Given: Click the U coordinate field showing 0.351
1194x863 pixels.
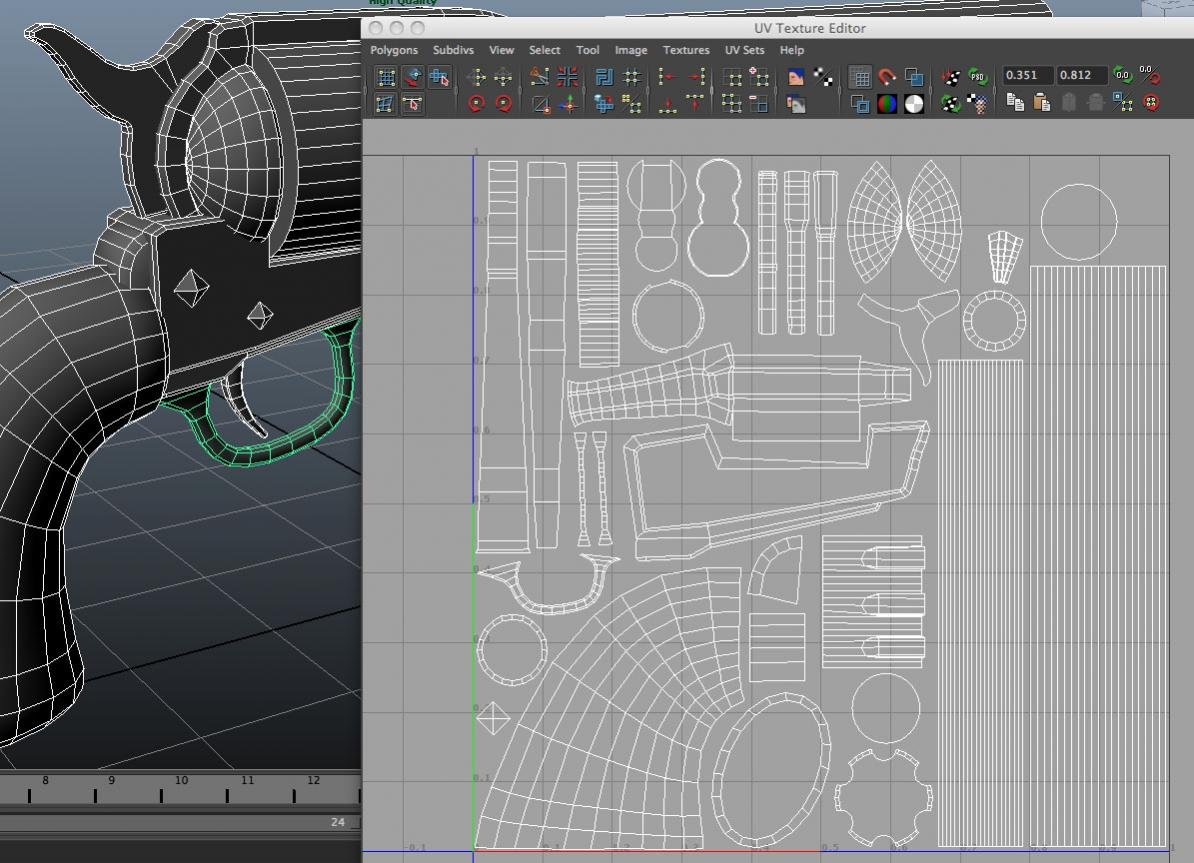Looking at the screenshot, I should tap(1030, 74).
